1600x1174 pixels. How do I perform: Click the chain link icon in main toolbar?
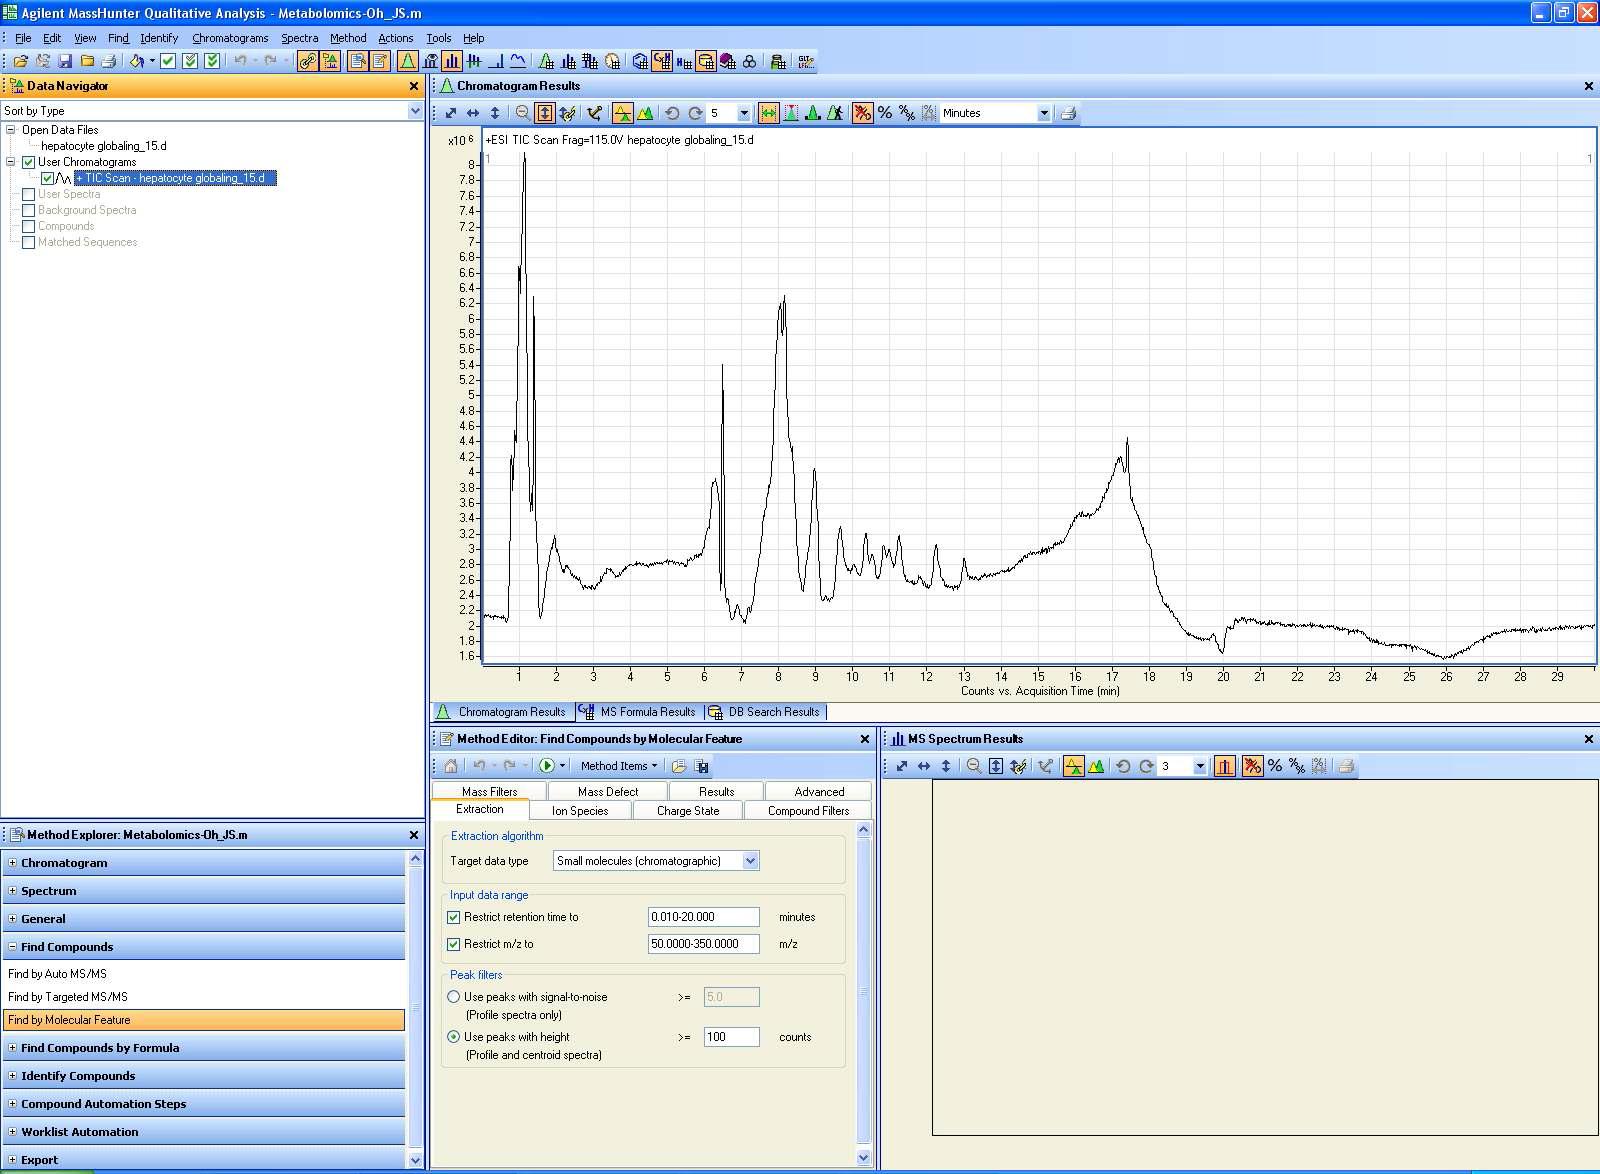(x=307, y=61)
